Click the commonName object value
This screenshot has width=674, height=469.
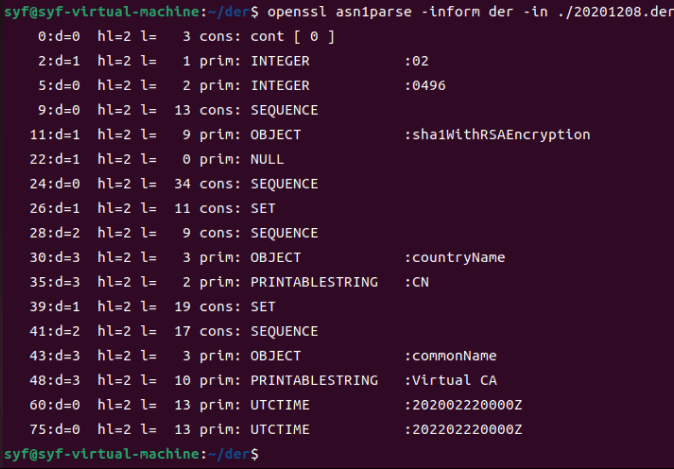pos(454,356)
